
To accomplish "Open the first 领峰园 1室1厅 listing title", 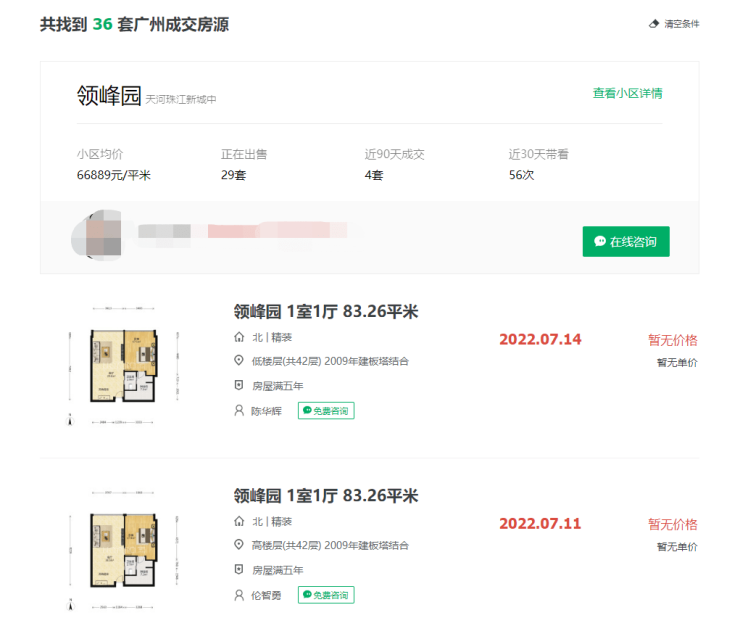I will click(325, 312).
